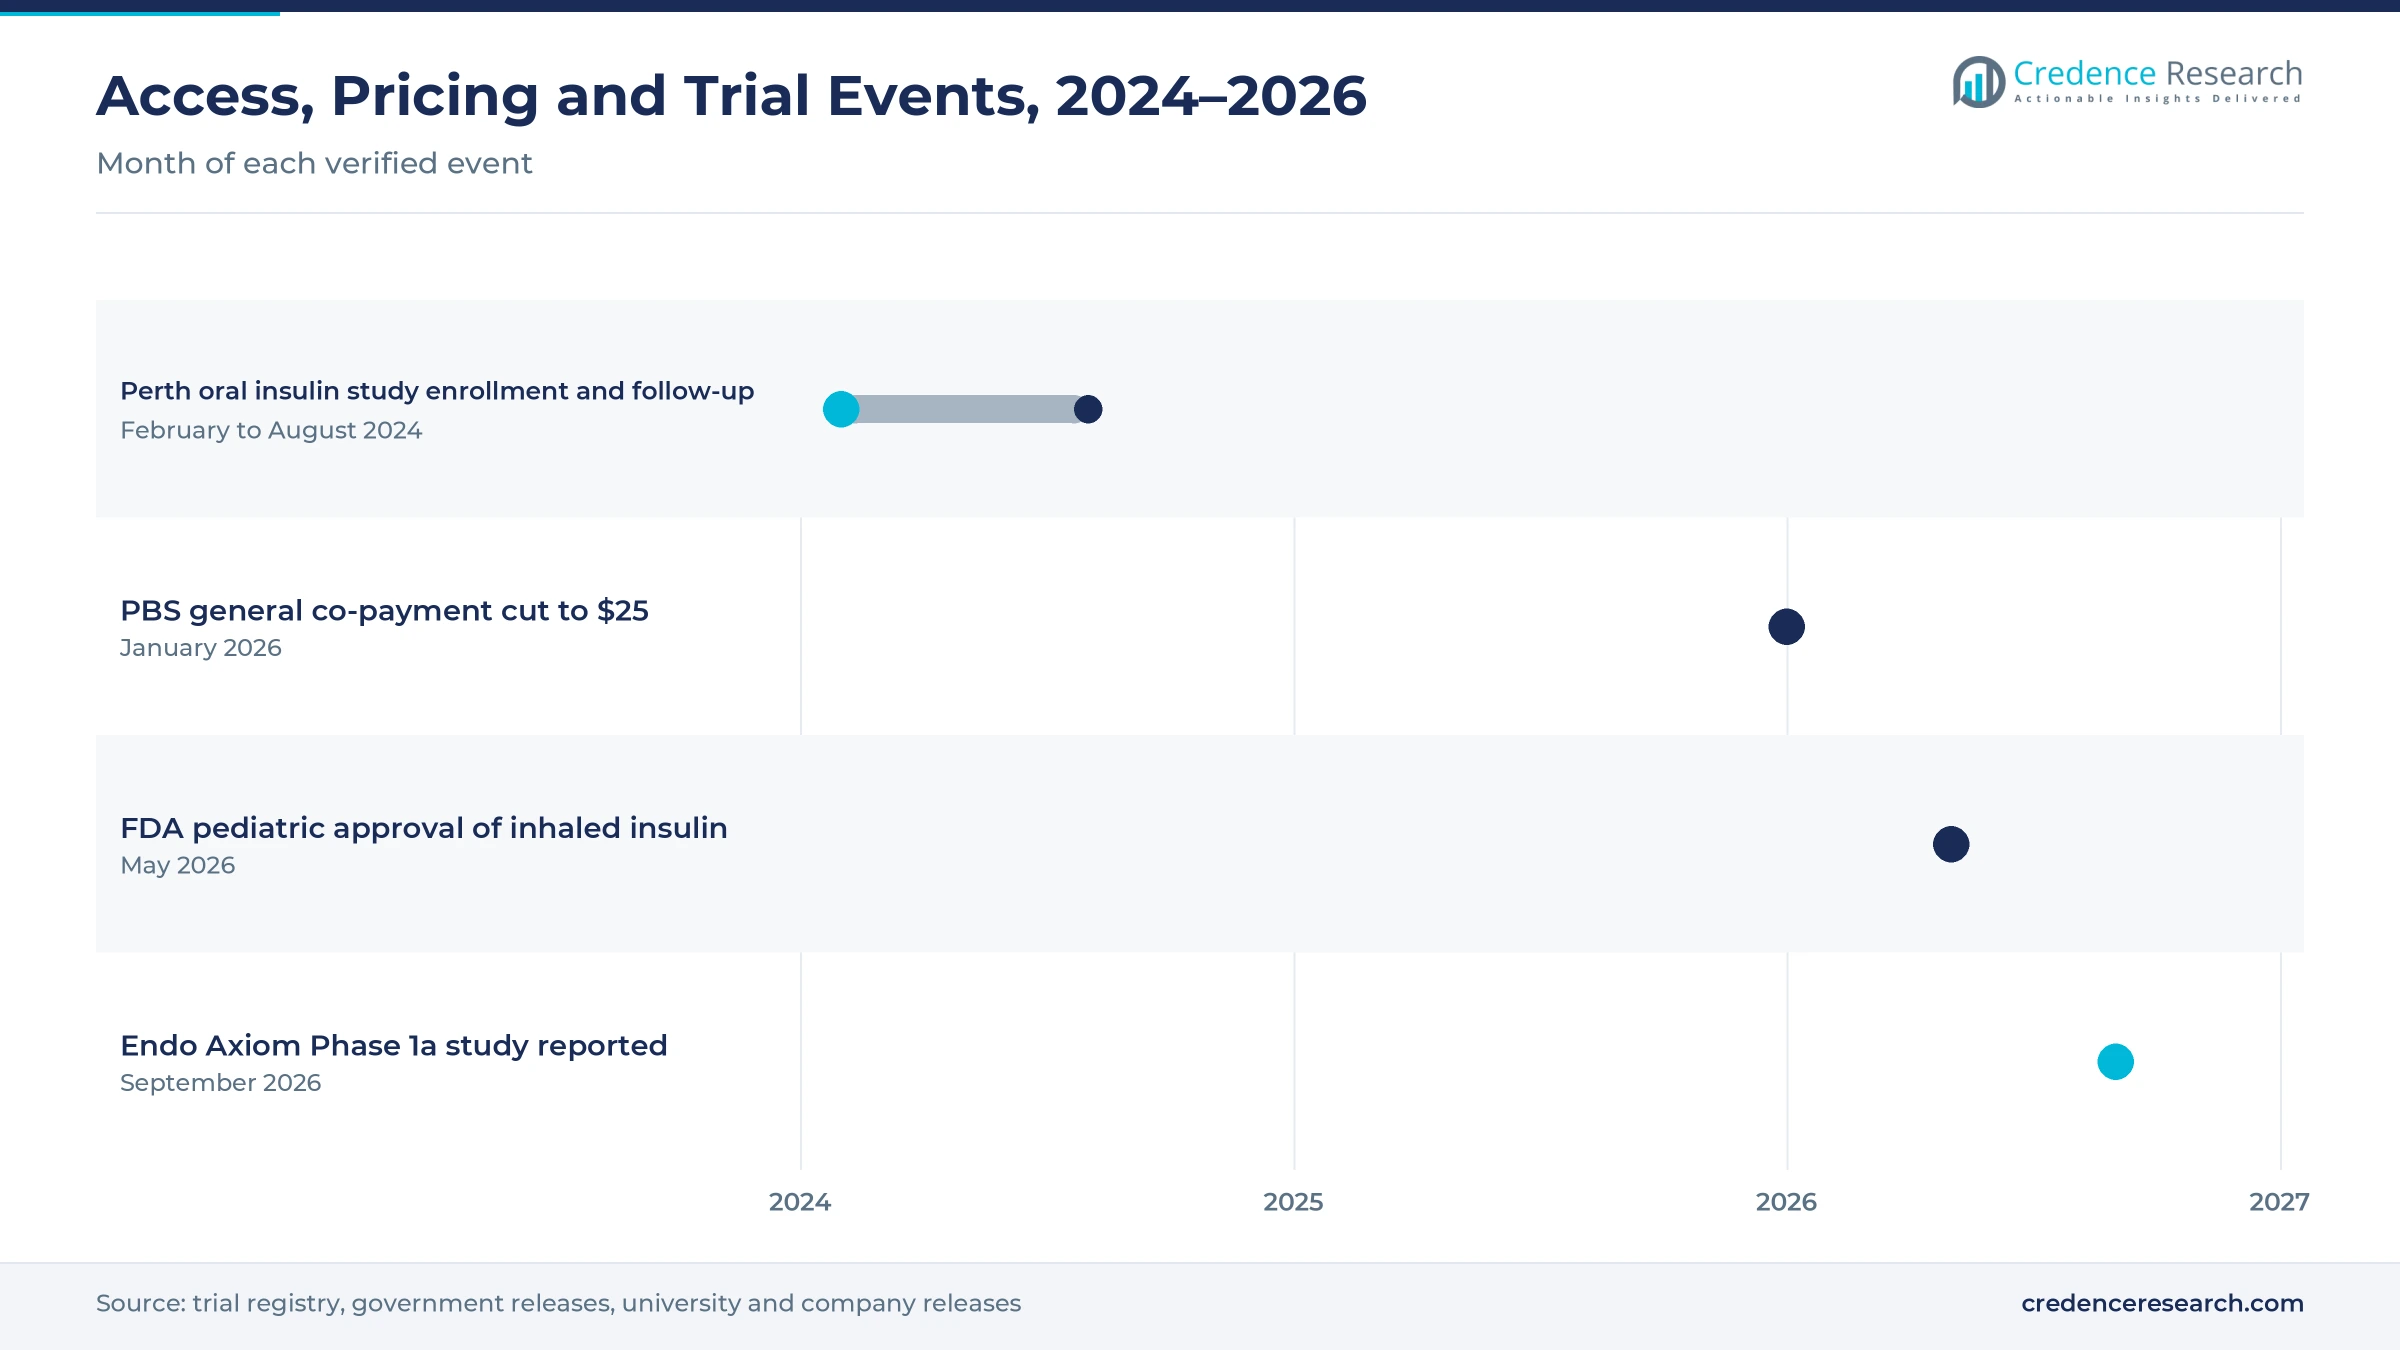Click the 2027 axis label

[x=2279, y=1202]
